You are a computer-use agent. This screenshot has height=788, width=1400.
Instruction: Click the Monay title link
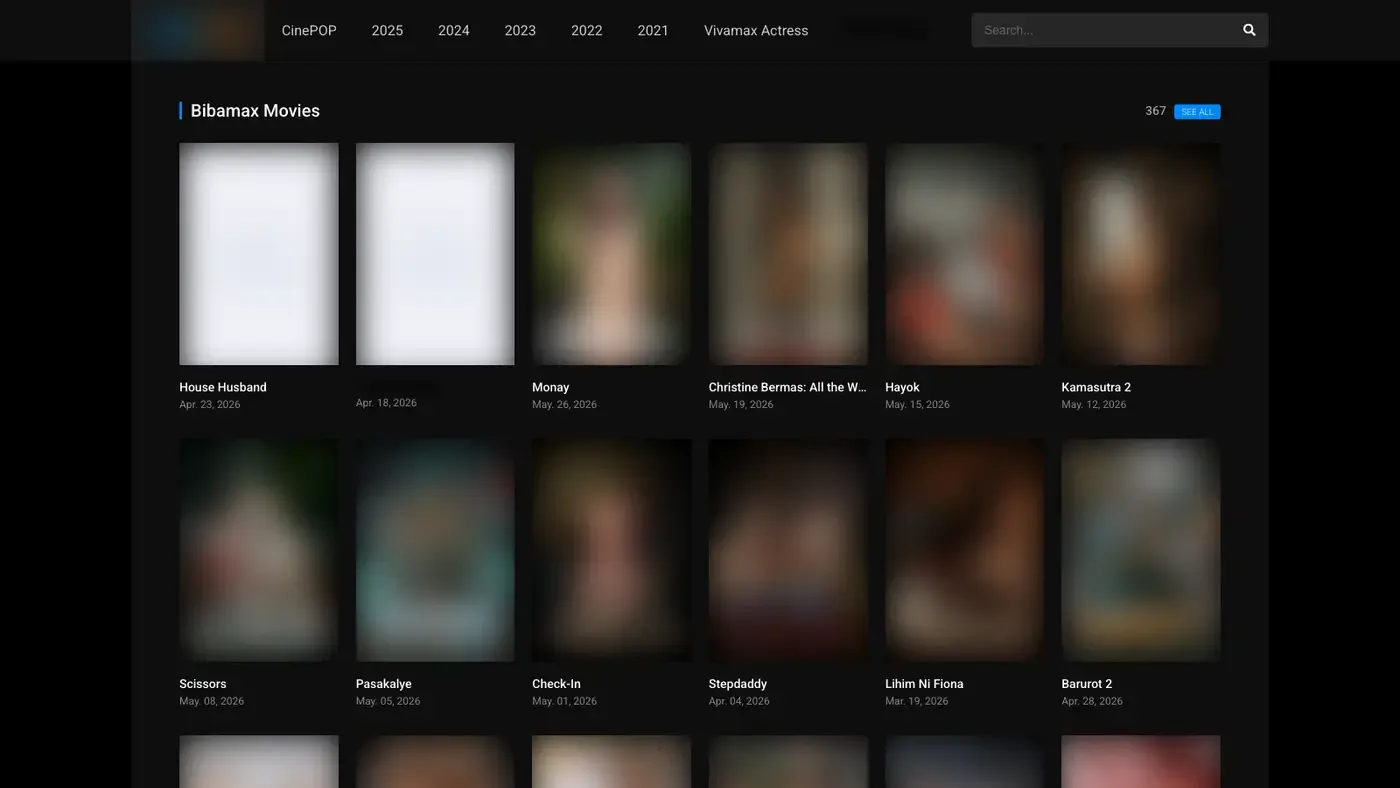point(550,387)
